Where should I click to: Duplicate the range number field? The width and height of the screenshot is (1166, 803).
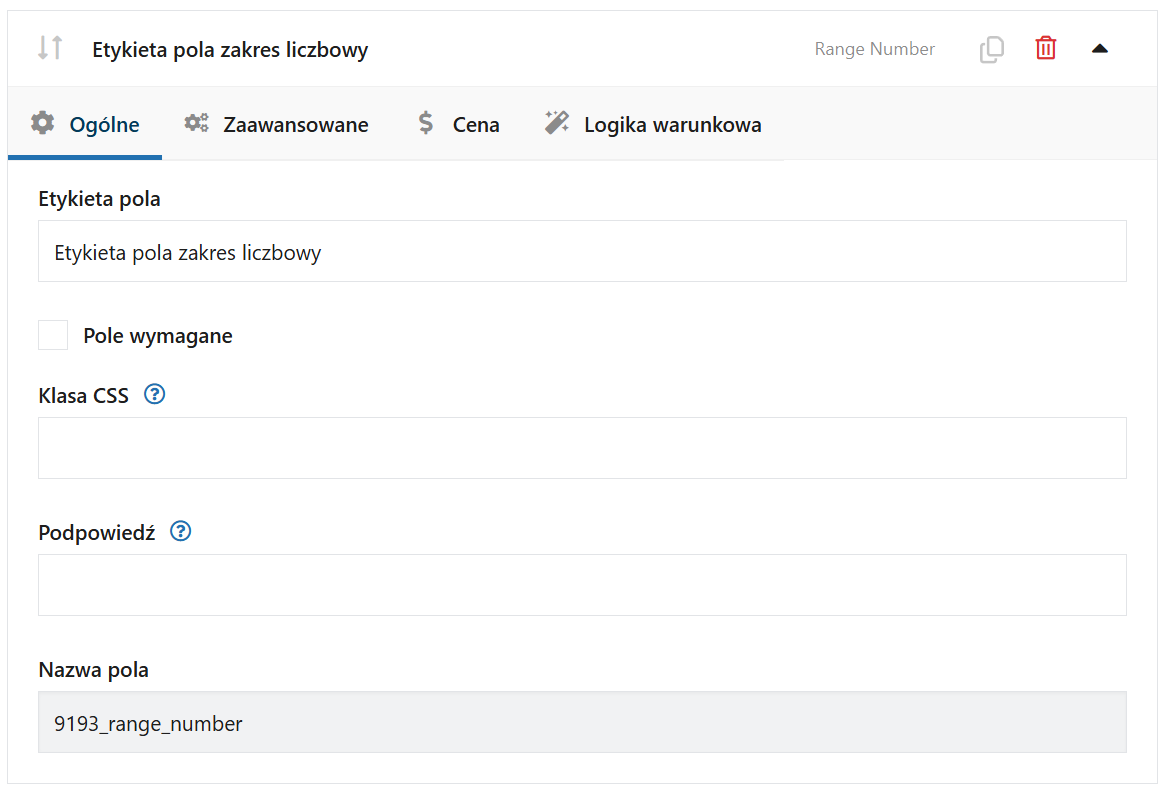tap(991, 49)
